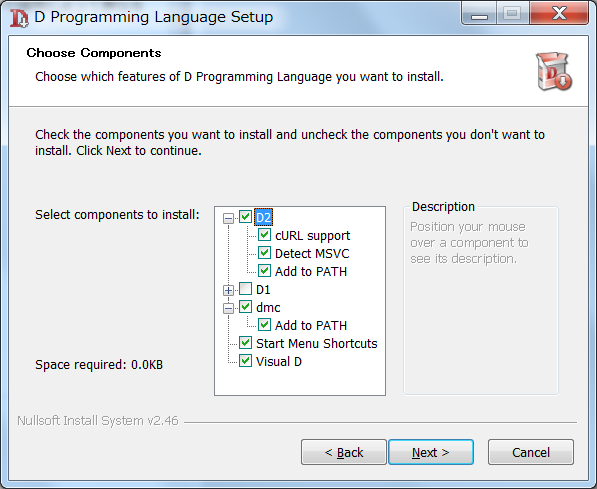This screenshot has width=597, height=489.
Task: Toggle the Add to PATH checkbox under dmc
Action: (x=264, y=325)
